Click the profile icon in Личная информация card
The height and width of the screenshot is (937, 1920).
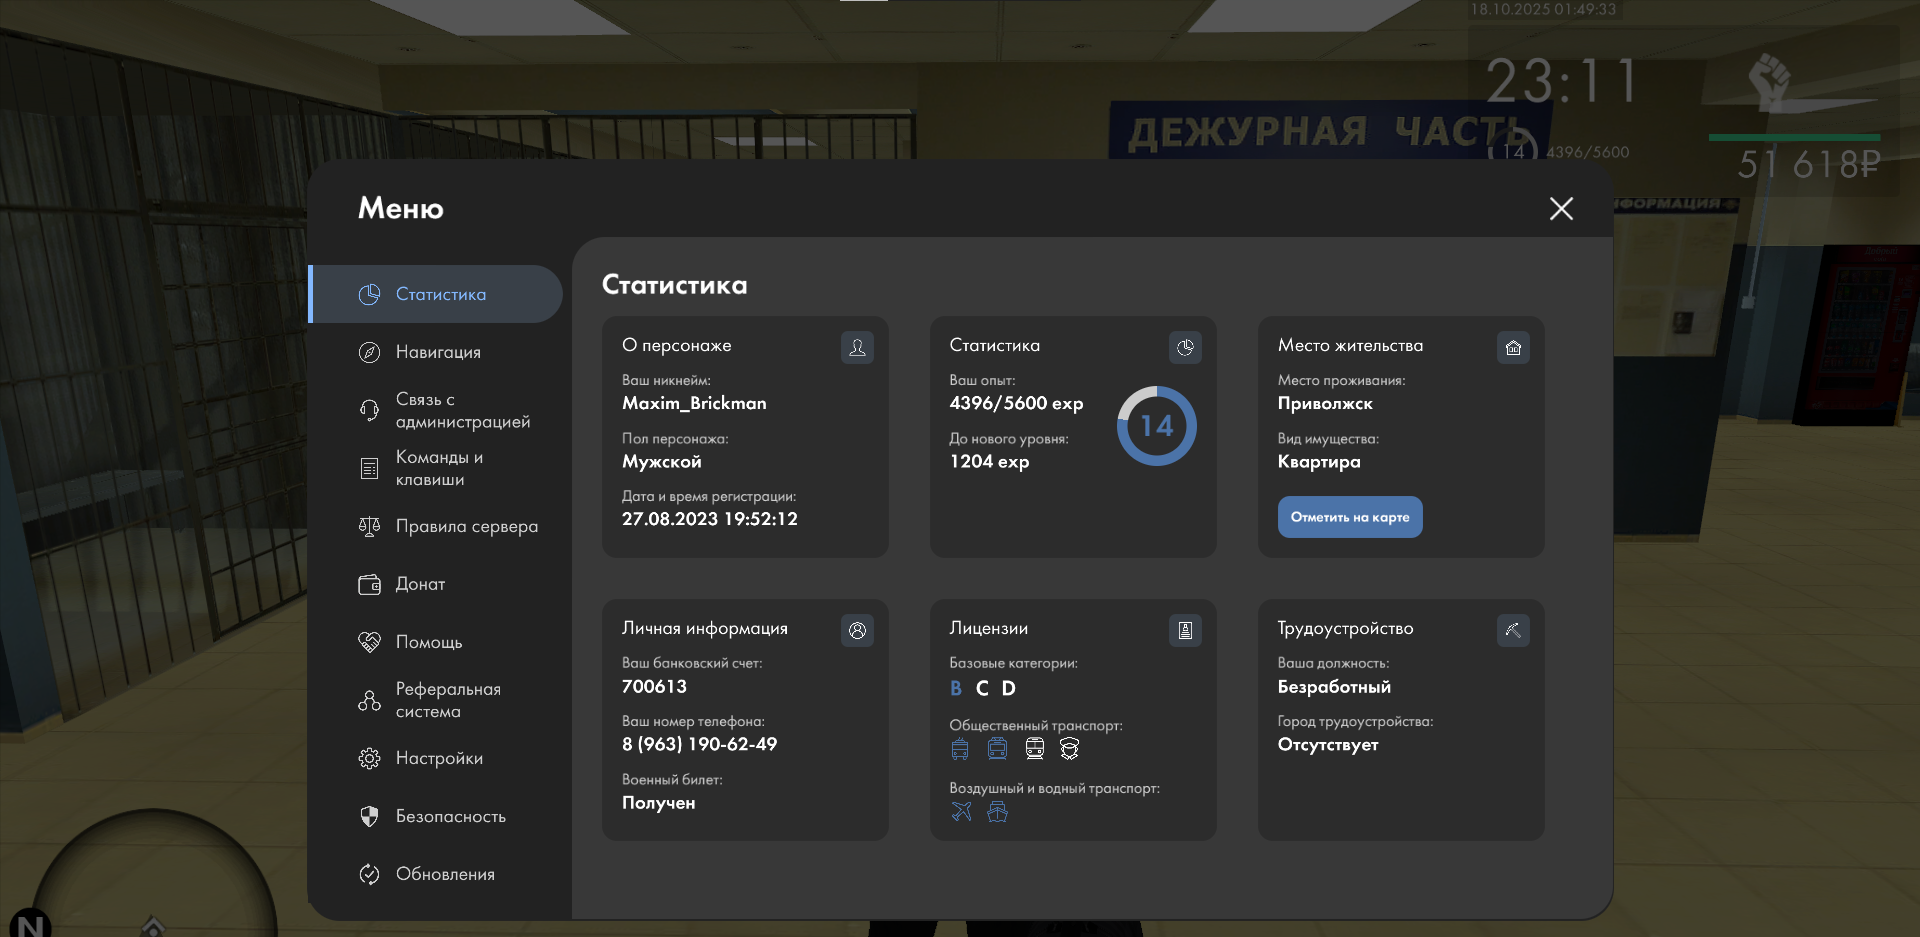[857, 630]
